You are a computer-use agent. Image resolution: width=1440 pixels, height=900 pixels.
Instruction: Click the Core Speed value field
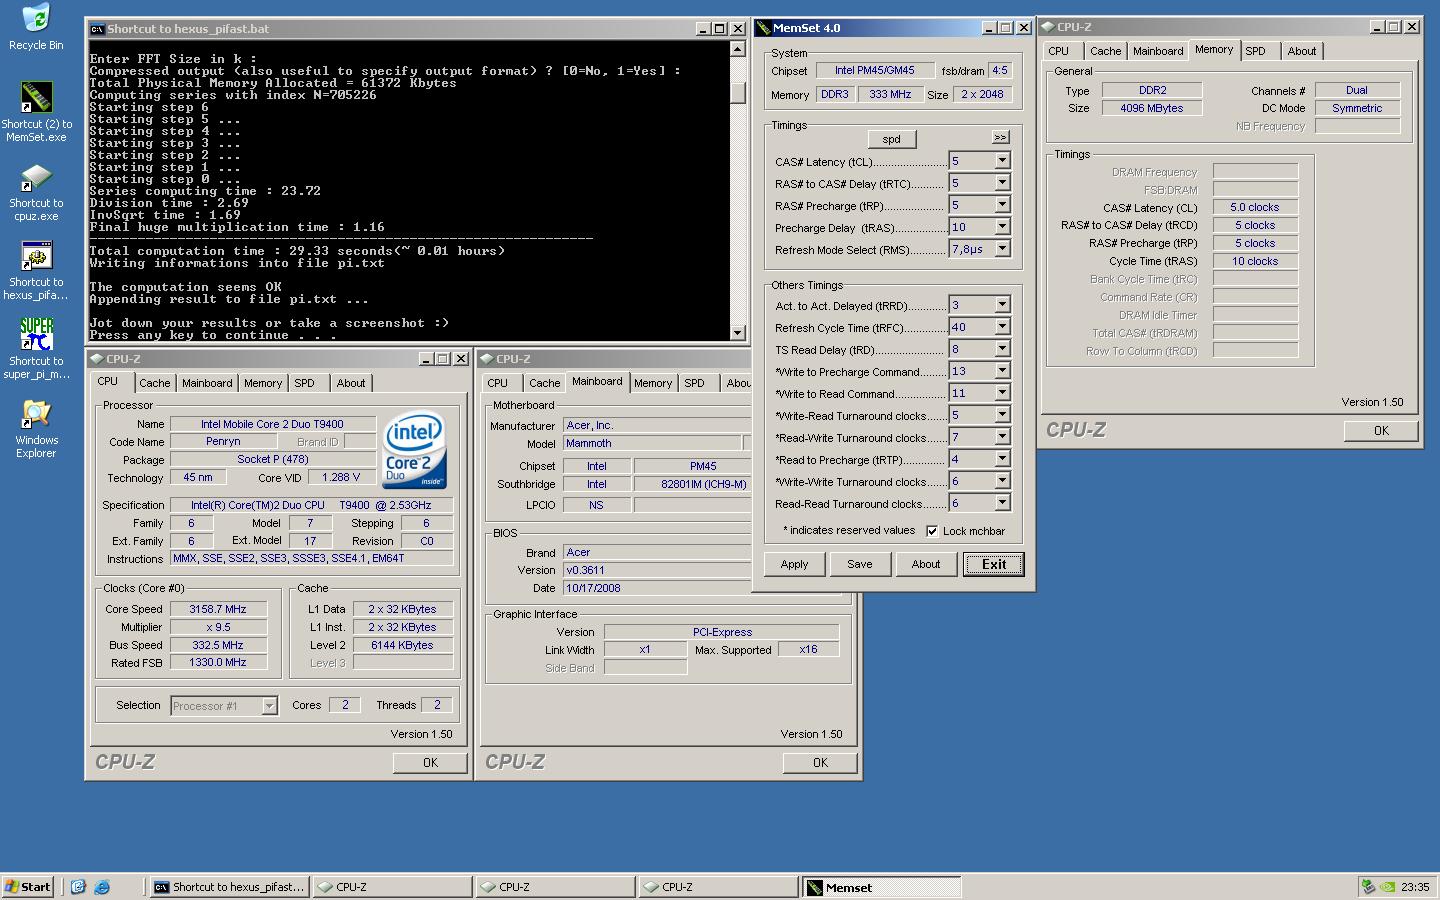[x=218, y=609]
